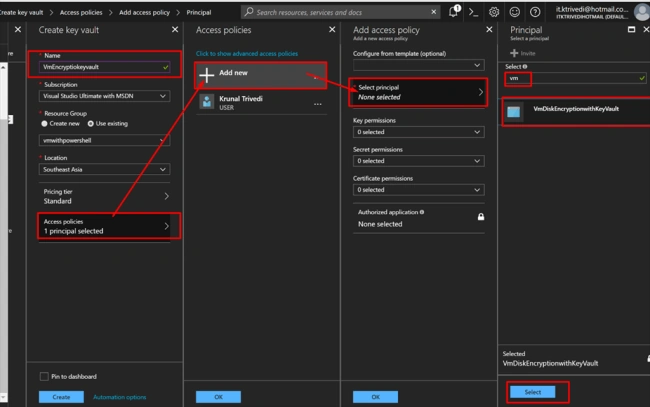Click the Add new plus icon
This screenshot has width=650, height=407.
(206, 75)
